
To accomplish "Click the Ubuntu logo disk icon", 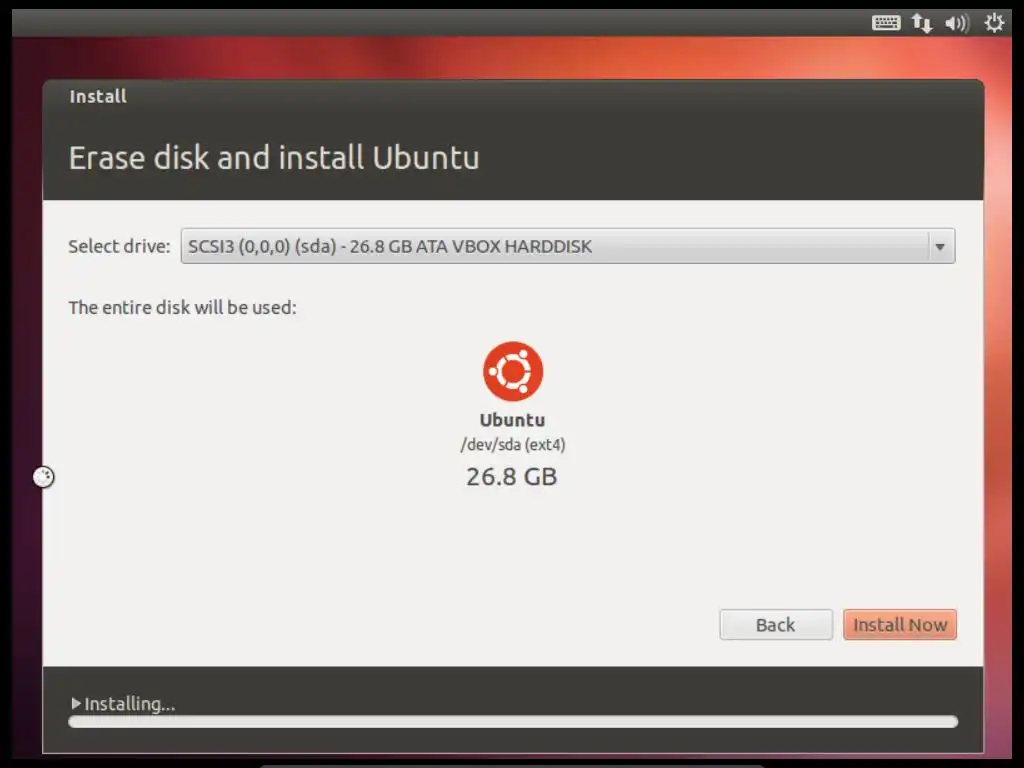I will point(513,371).
